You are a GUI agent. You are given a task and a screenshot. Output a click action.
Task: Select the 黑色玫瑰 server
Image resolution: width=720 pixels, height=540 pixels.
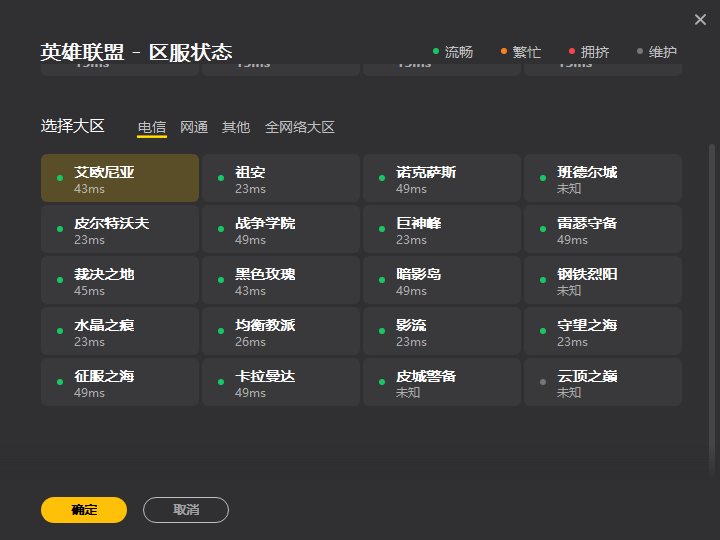point(281,280)
